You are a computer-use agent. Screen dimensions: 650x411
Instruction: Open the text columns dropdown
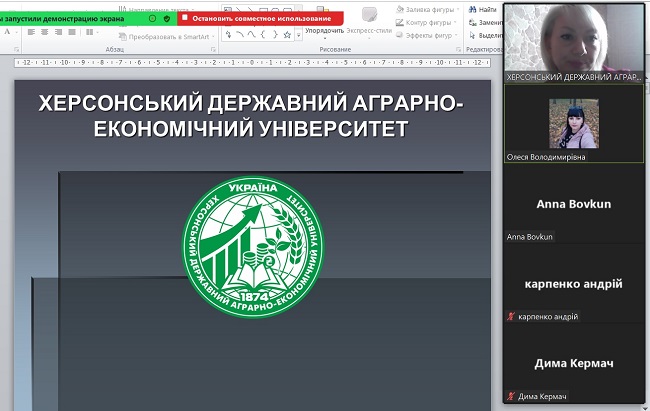coord(90,32)
